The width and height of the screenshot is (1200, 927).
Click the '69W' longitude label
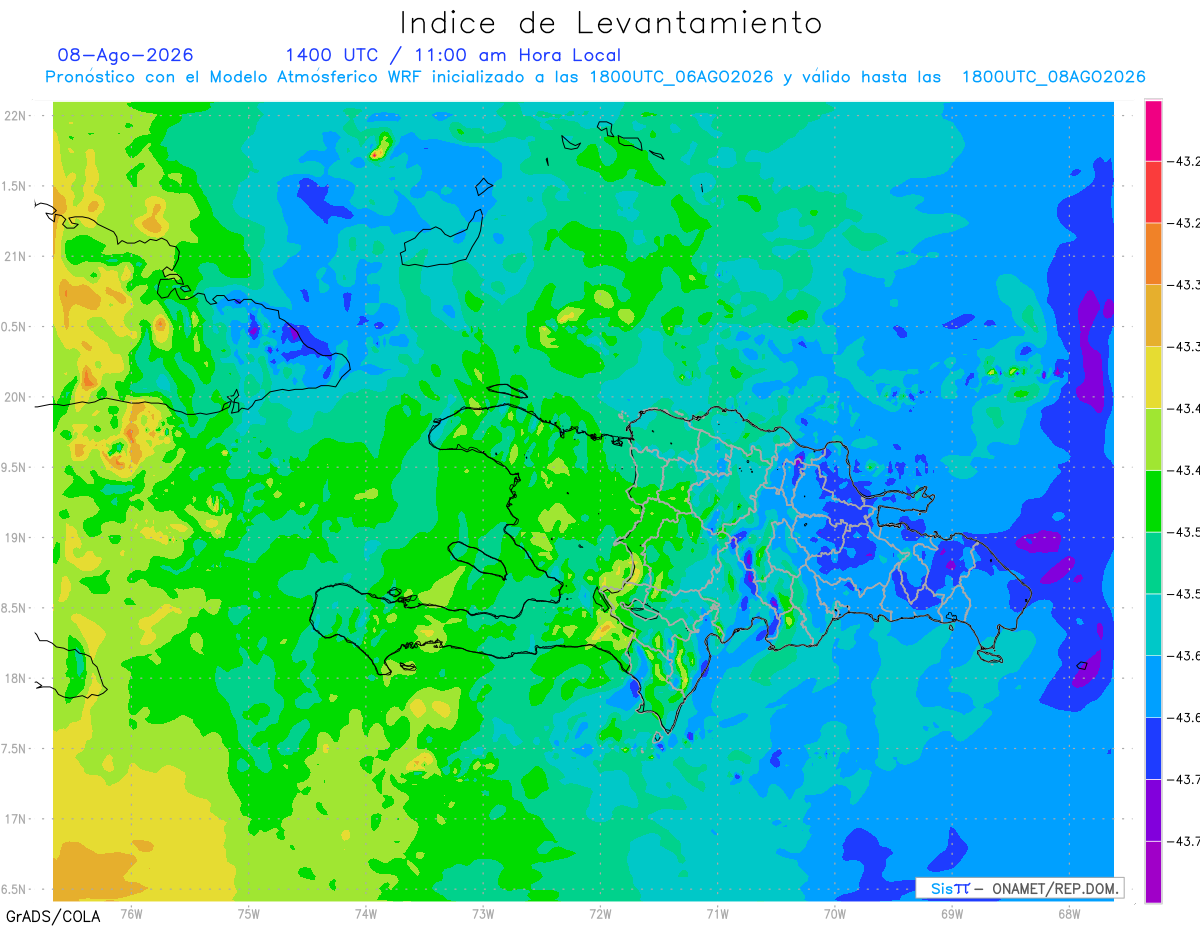tap(952, 913)
